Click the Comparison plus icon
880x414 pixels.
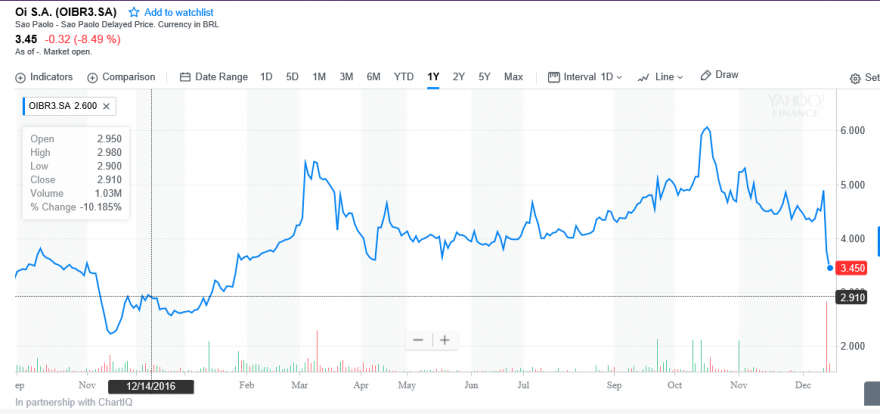(x=93, y=77)
